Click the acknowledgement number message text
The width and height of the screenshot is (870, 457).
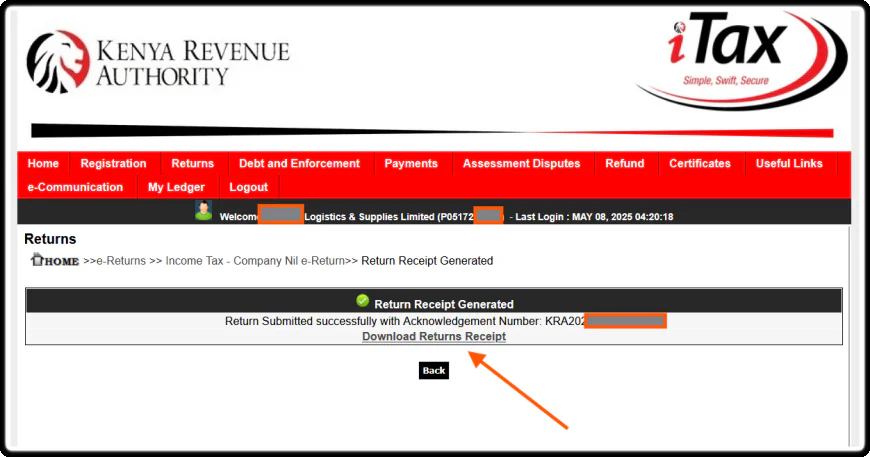click(x=404, y=321)
